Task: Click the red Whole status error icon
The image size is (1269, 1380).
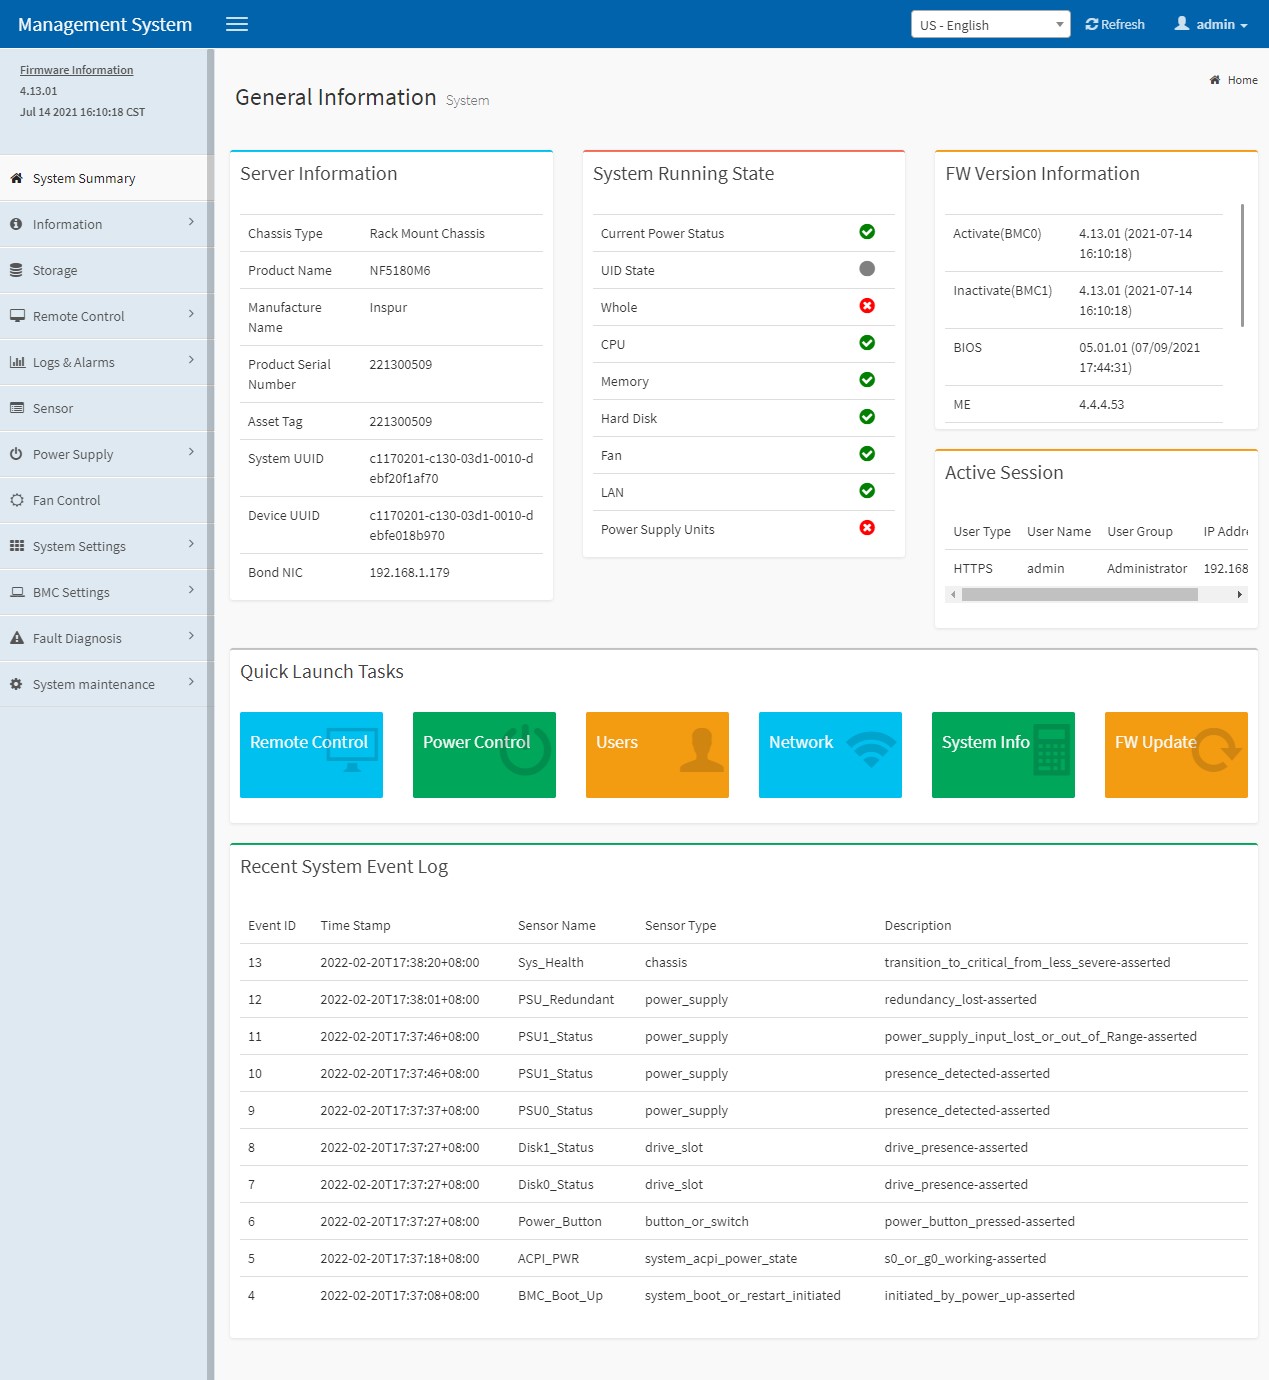Action: (867, 306)
